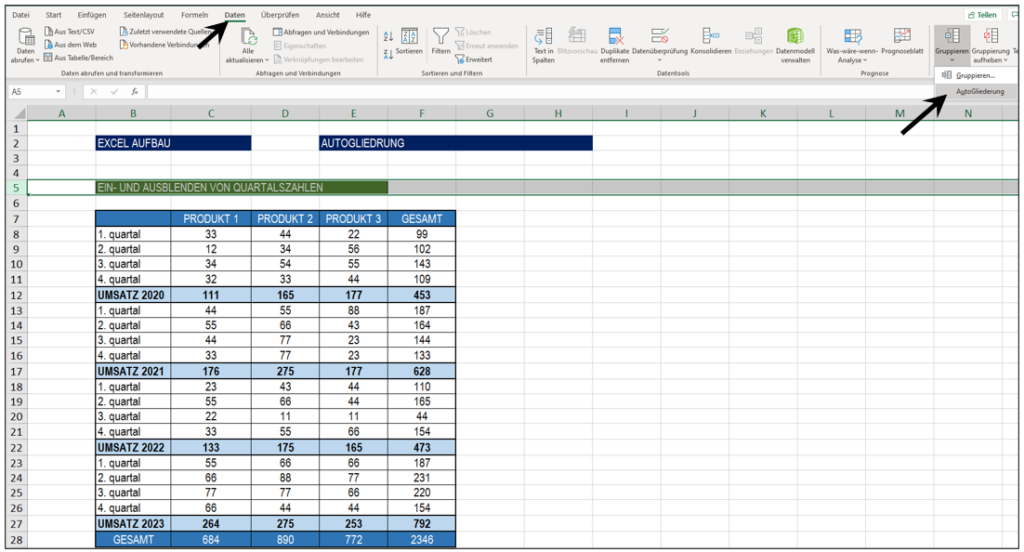The image size is (1024, 552).
Task: Open Datenüberprüfung tool icon
Action: click(x=660, y=36)
